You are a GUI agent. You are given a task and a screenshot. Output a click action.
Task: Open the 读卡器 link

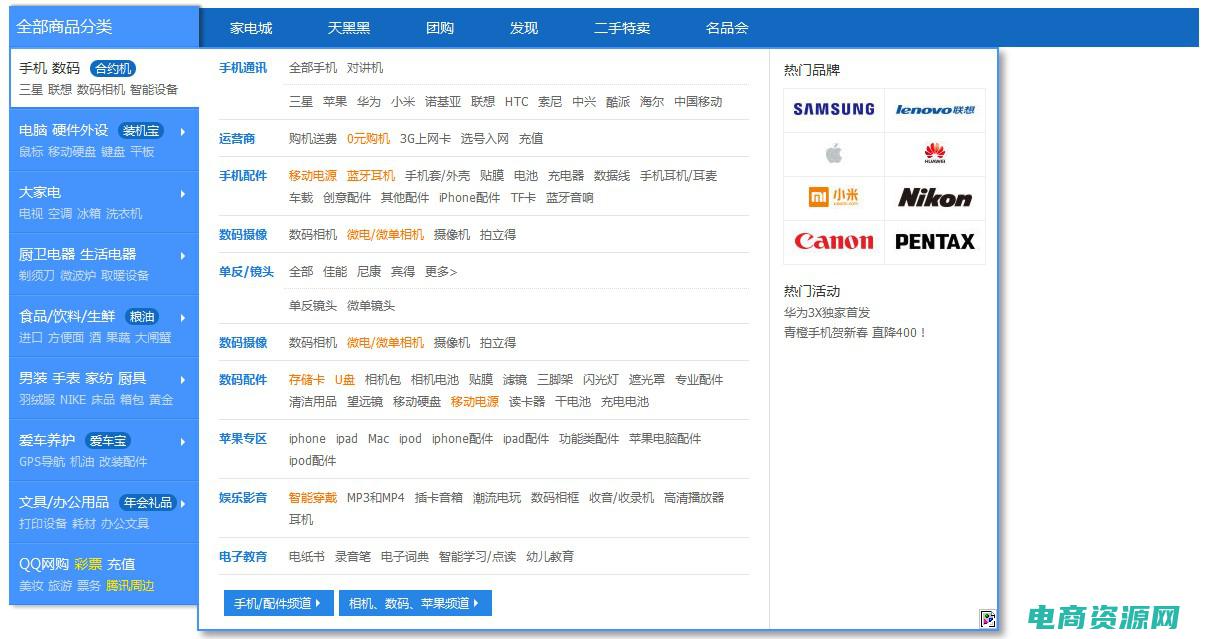(x=527, y=402)
